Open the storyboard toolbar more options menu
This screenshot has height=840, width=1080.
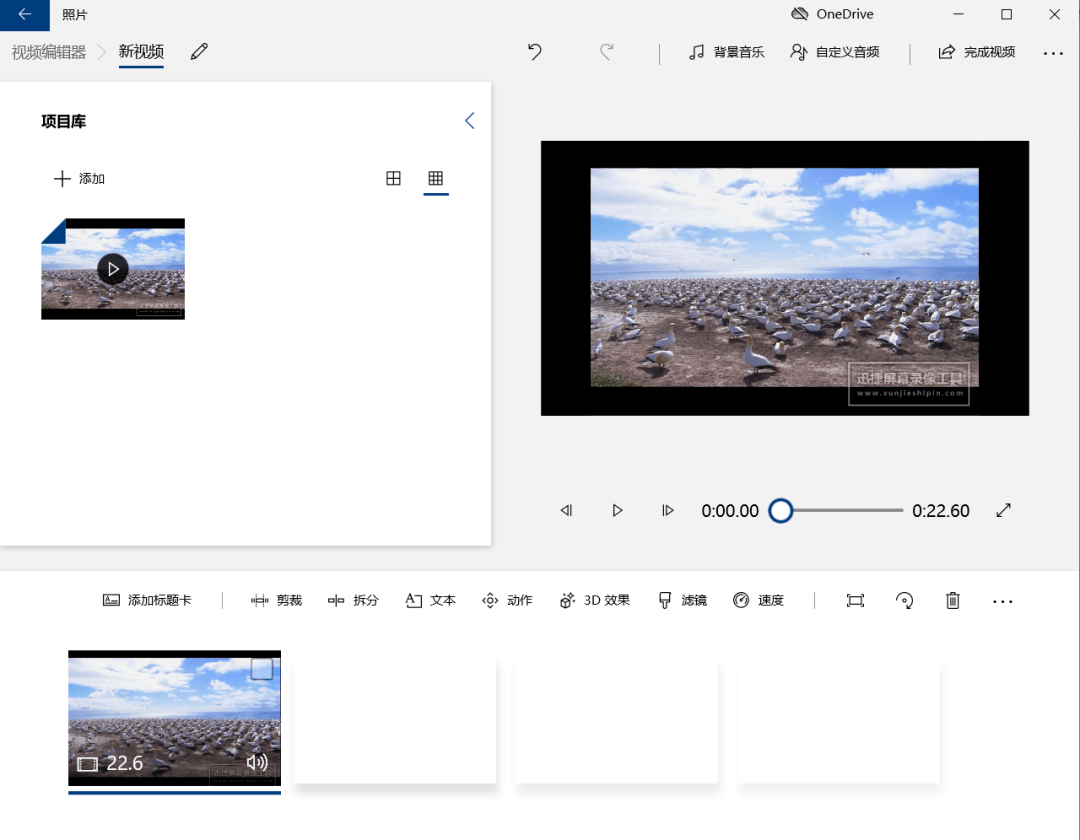point(1003,601)
